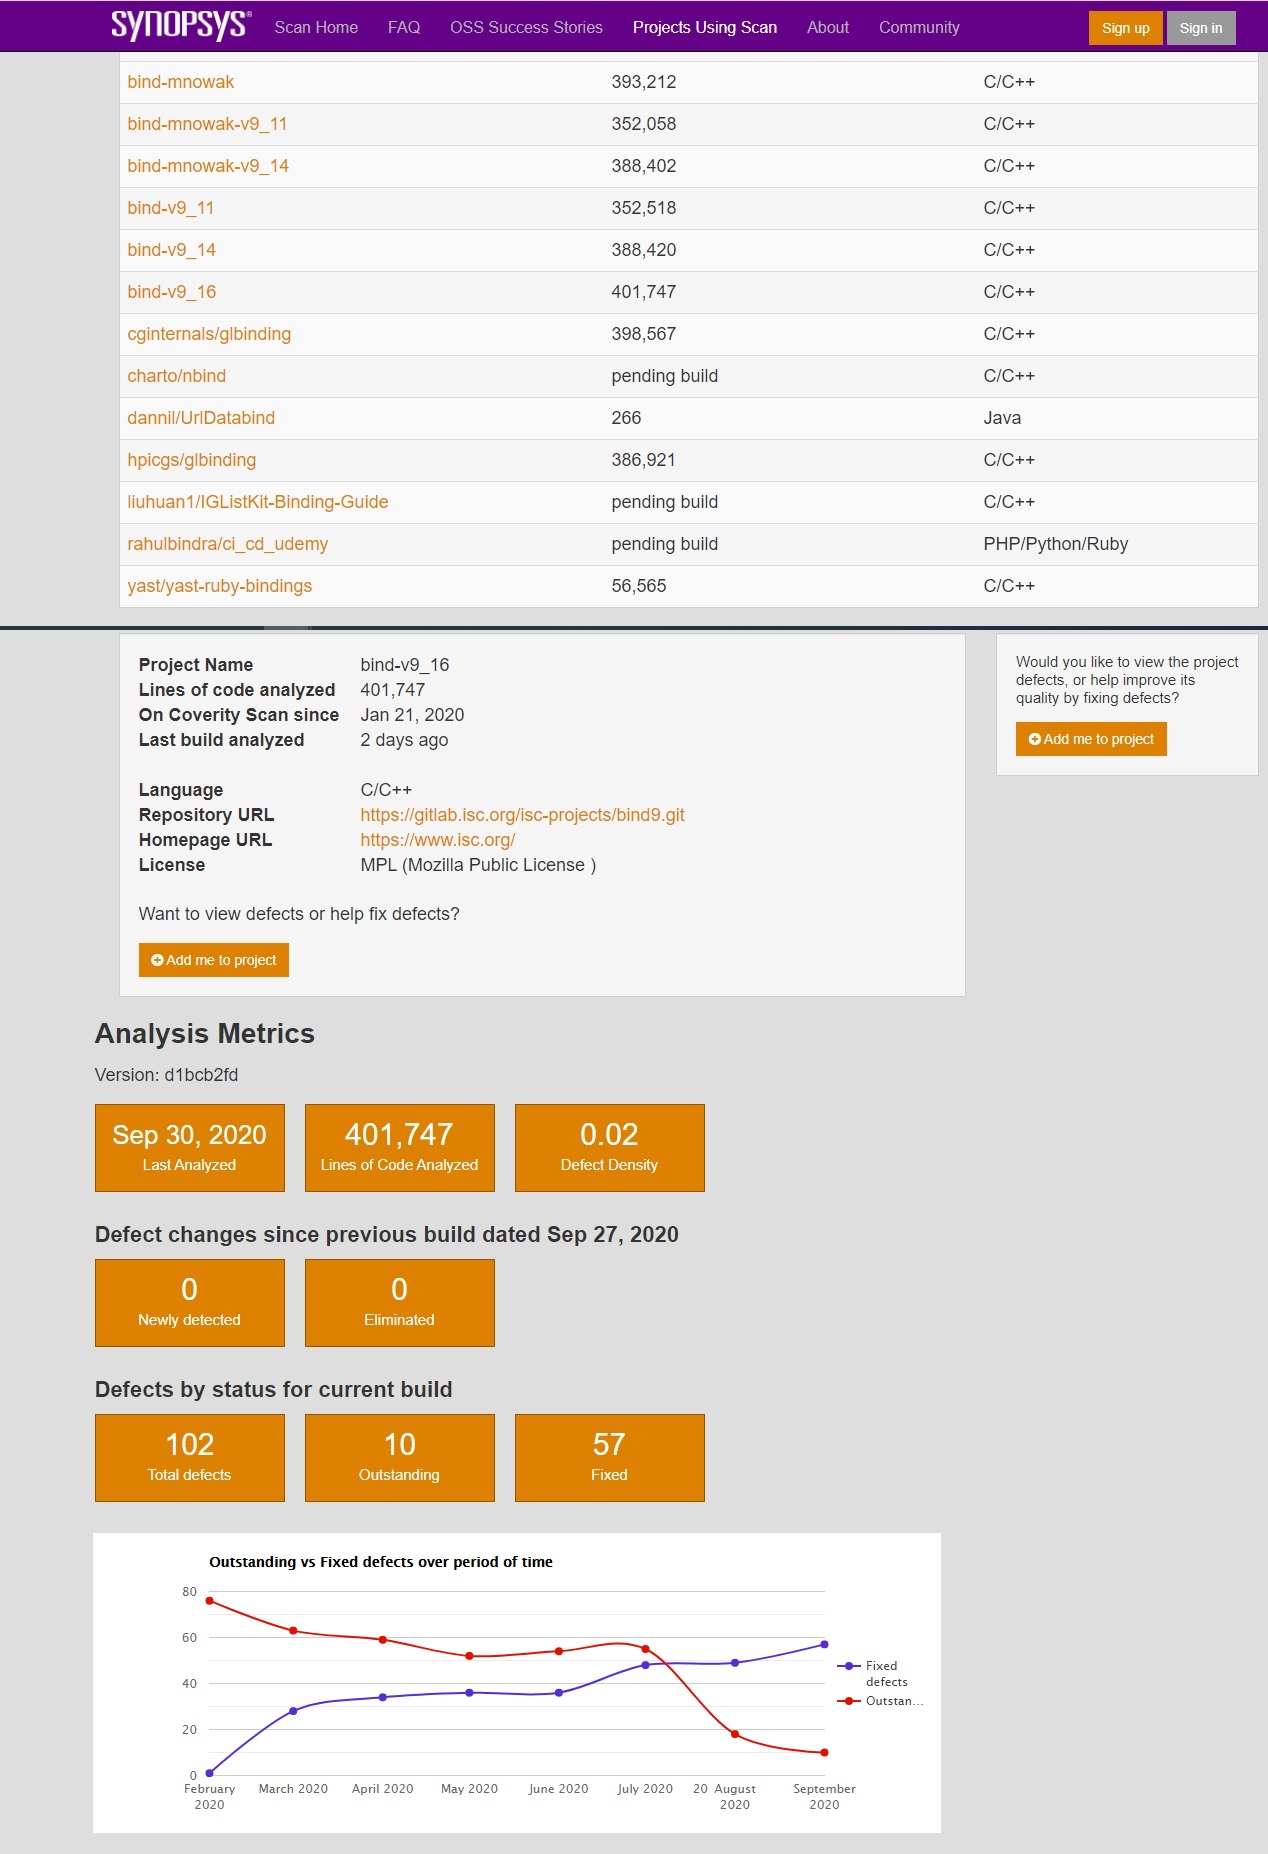Open bind-v9_16 project link
1268x1854 pixels.
(172, 292)
